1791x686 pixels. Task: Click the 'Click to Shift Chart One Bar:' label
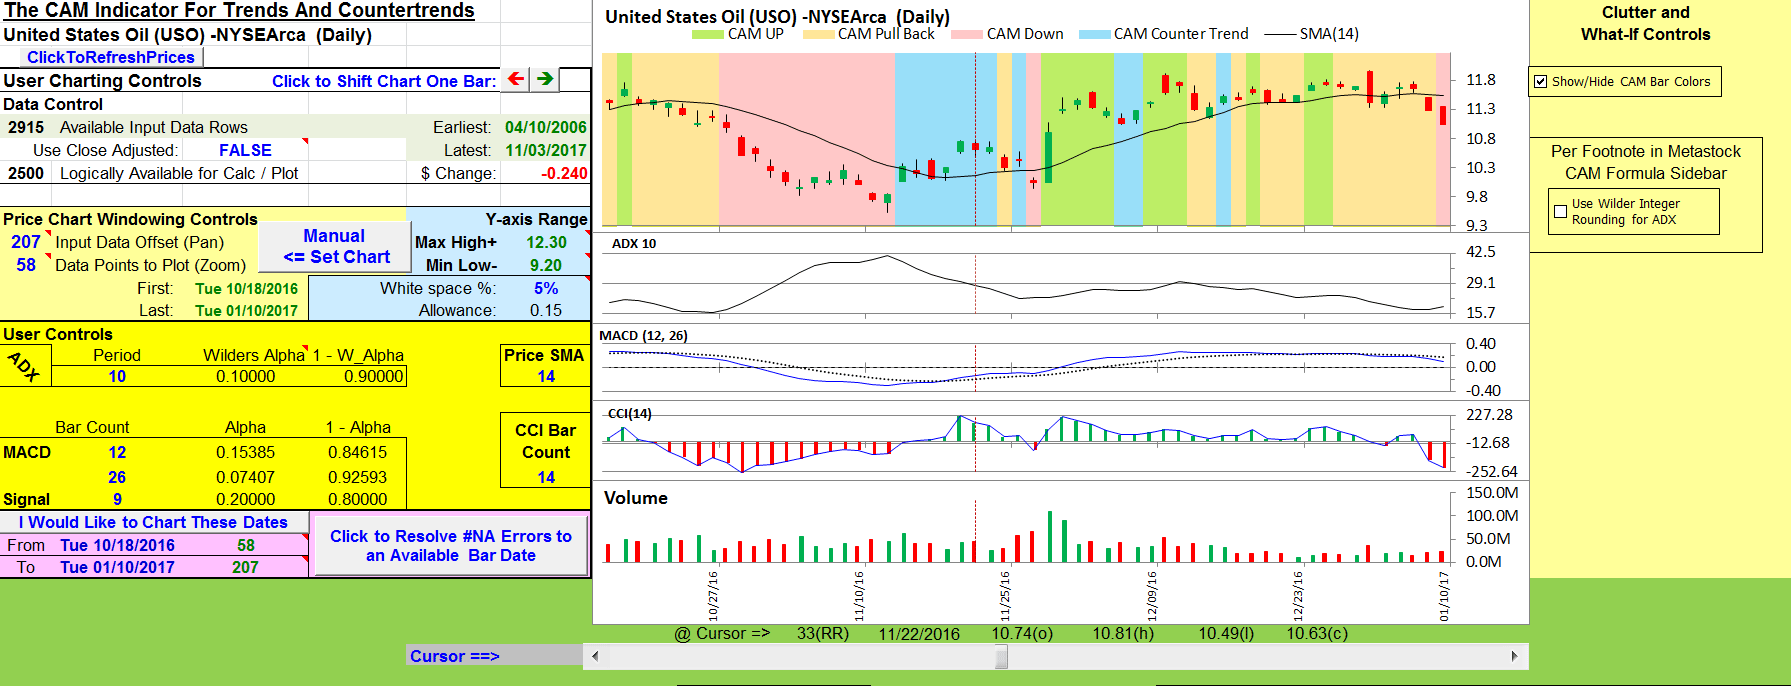(384, 81)
